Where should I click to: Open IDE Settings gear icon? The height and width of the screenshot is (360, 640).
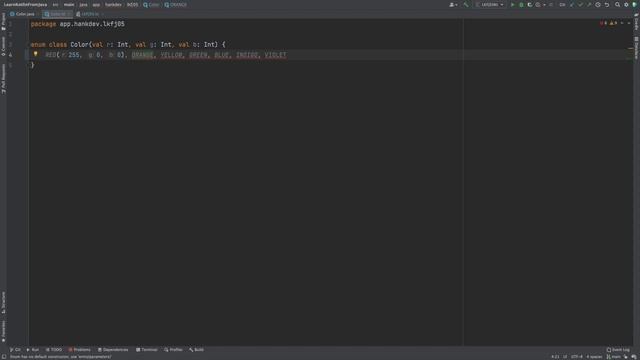click(x=626, y=5)
